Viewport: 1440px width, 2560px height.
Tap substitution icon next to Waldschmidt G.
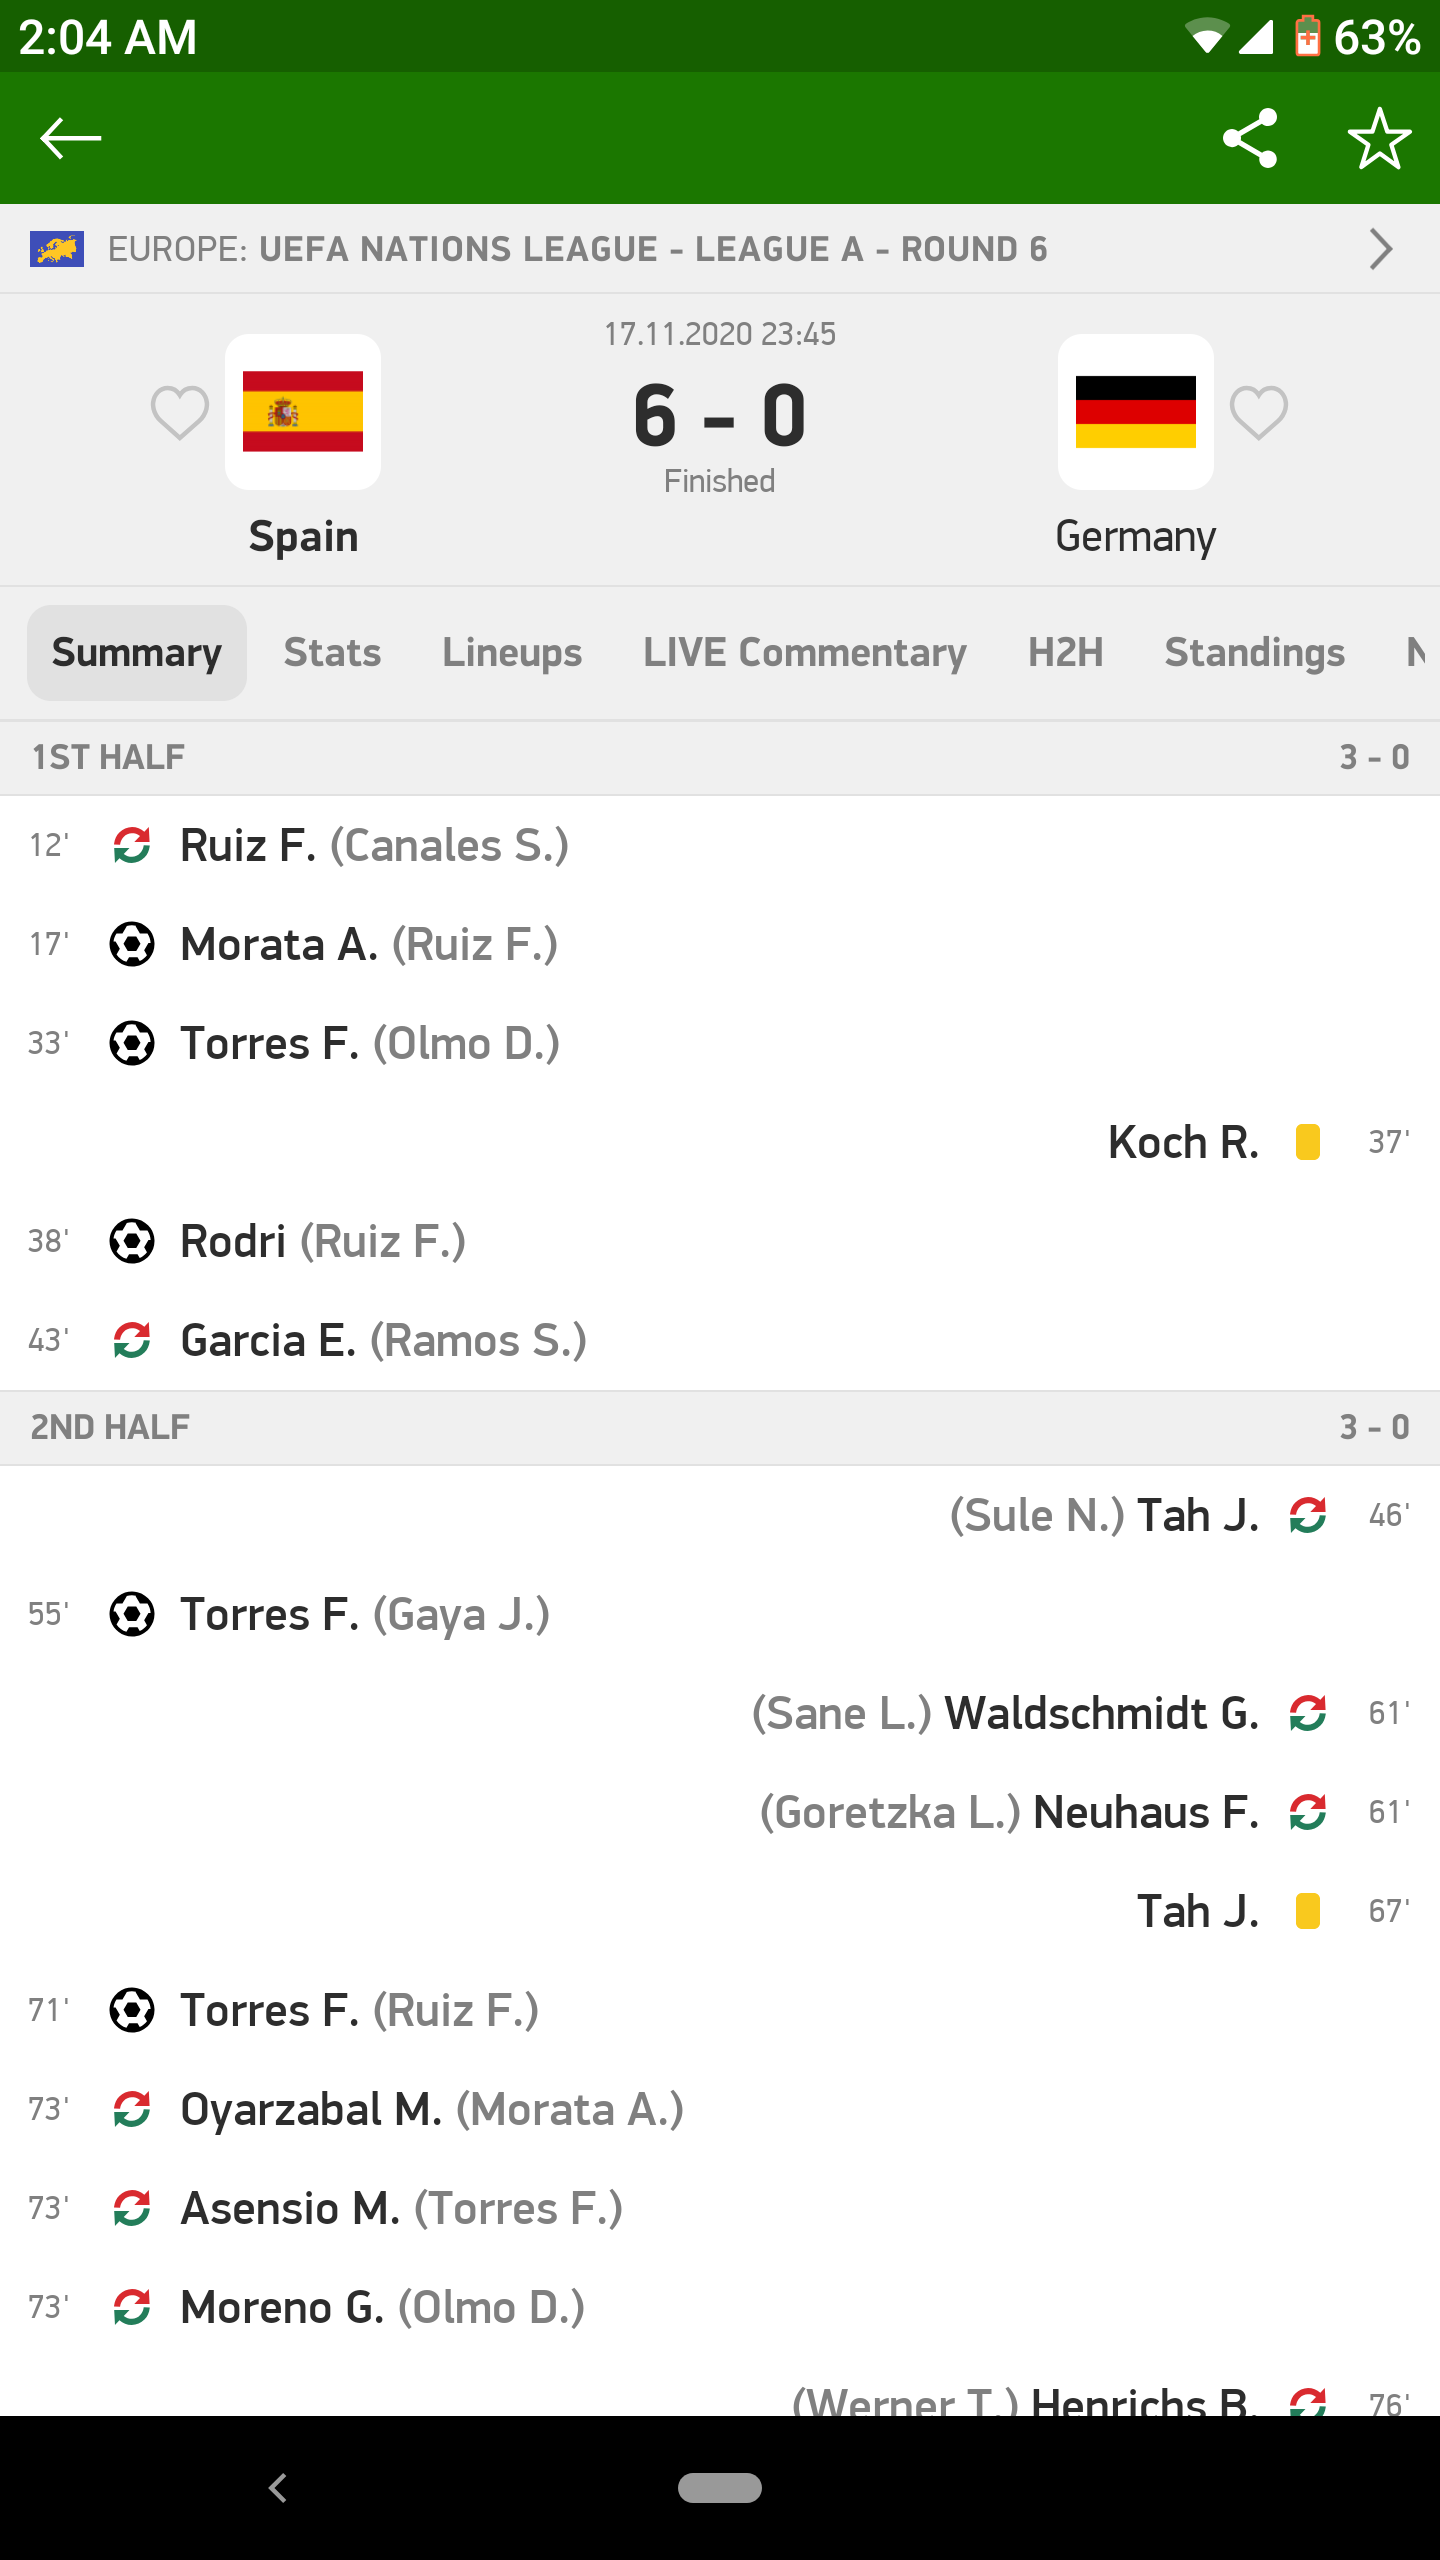(1307, 1713)
